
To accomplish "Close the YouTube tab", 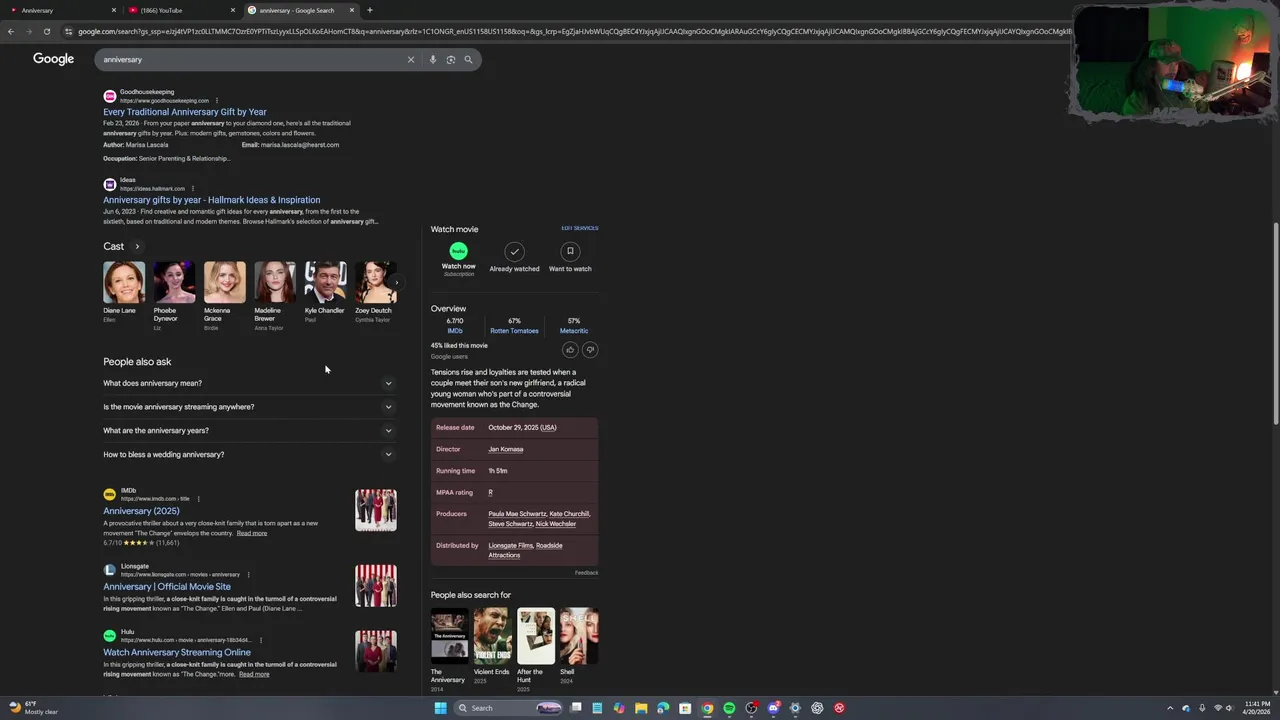I will pyautogui.click(x=233, y=10).
